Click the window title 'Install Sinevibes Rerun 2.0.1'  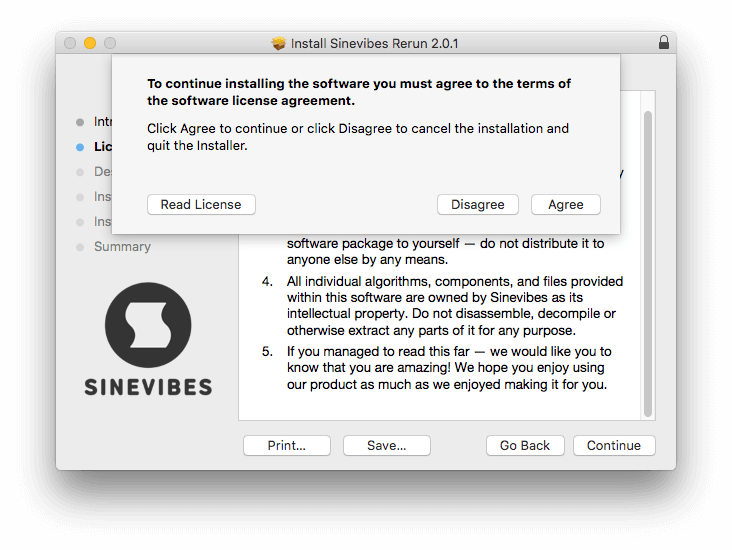pyautogui.click(x=374, y=43)
